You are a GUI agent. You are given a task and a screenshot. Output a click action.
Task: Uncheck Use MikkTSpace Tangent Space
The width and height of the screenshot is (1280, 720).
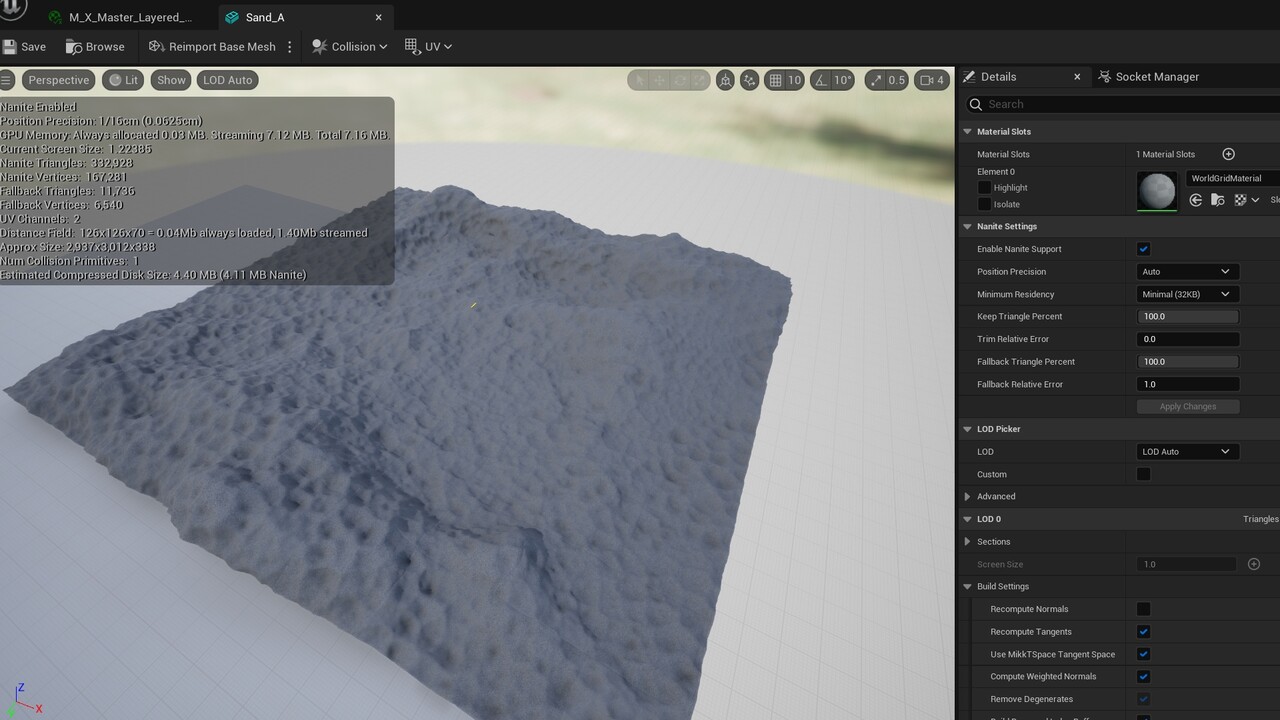pos(1144,654)
